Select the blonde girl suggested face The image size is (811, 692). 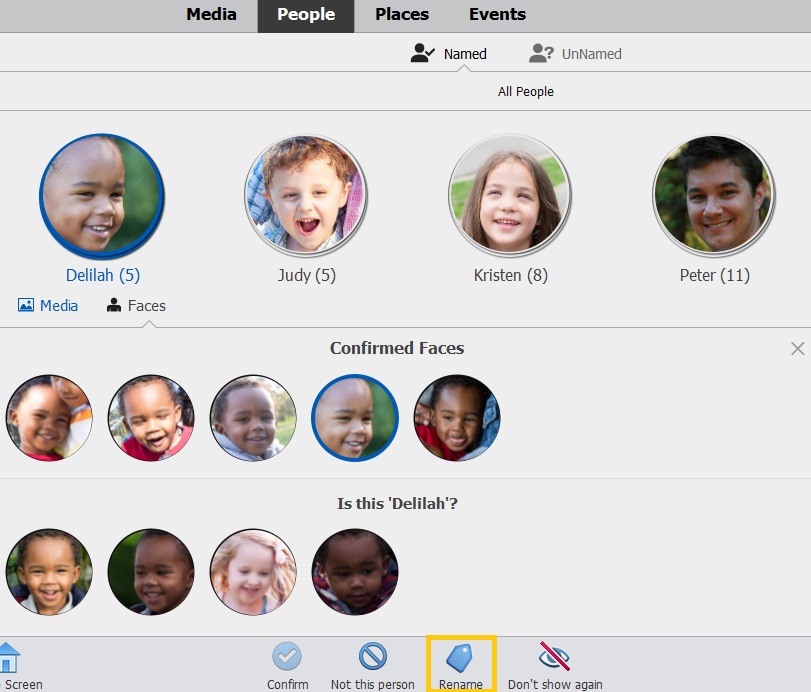click(253, 571)
